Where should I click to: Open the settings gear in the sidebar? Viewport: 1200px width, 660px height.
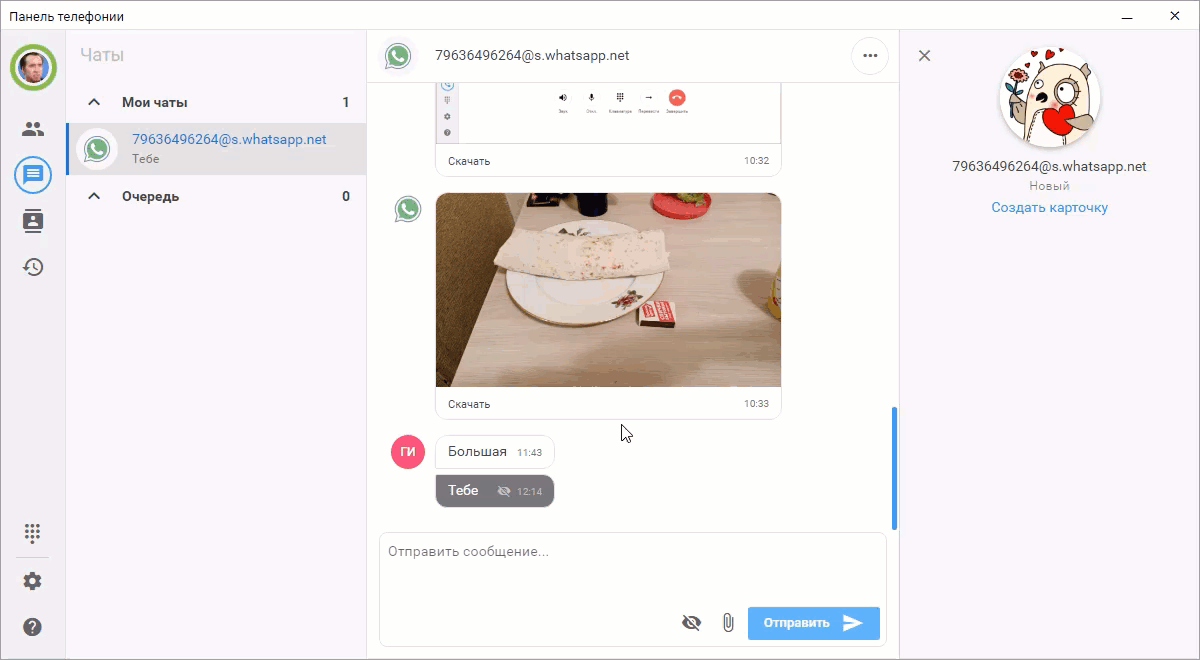[33, 580]
